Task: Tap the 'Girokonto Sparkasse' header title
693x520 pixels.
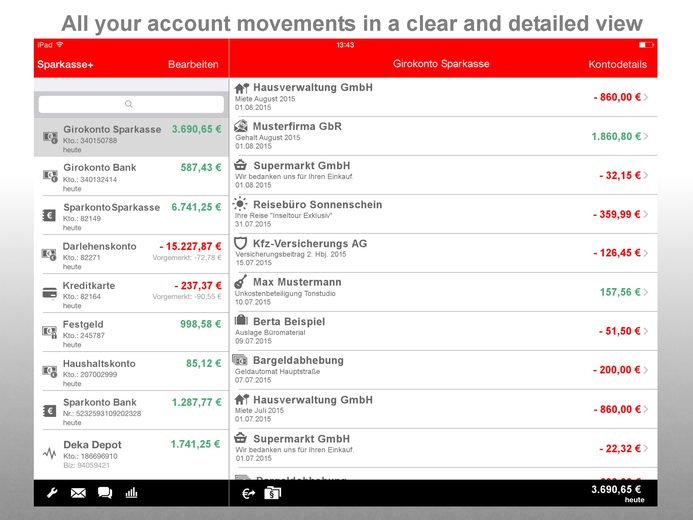Action: click(x=441, y=64)
